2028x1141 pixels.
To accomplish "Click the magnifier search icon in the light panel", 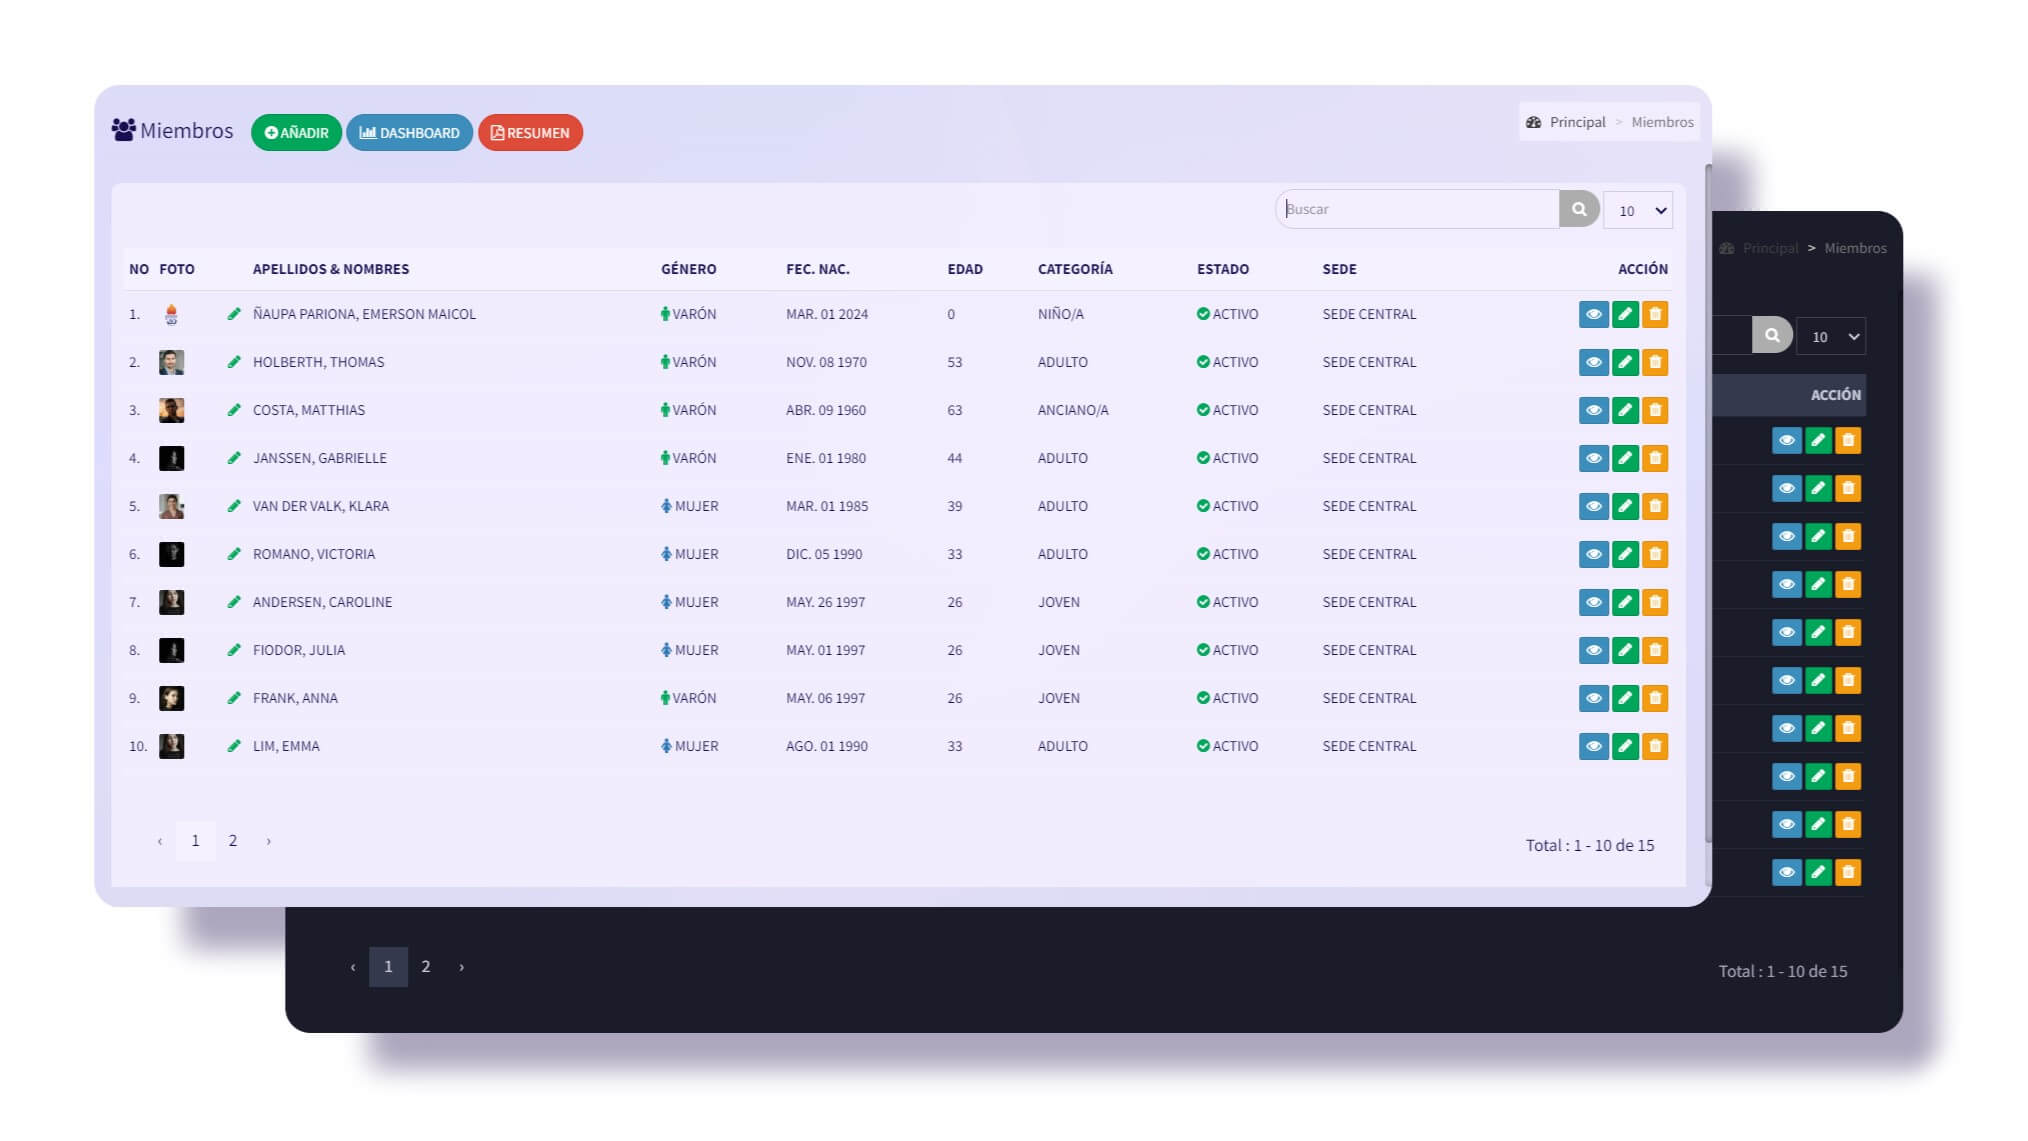I will 1579,209.
